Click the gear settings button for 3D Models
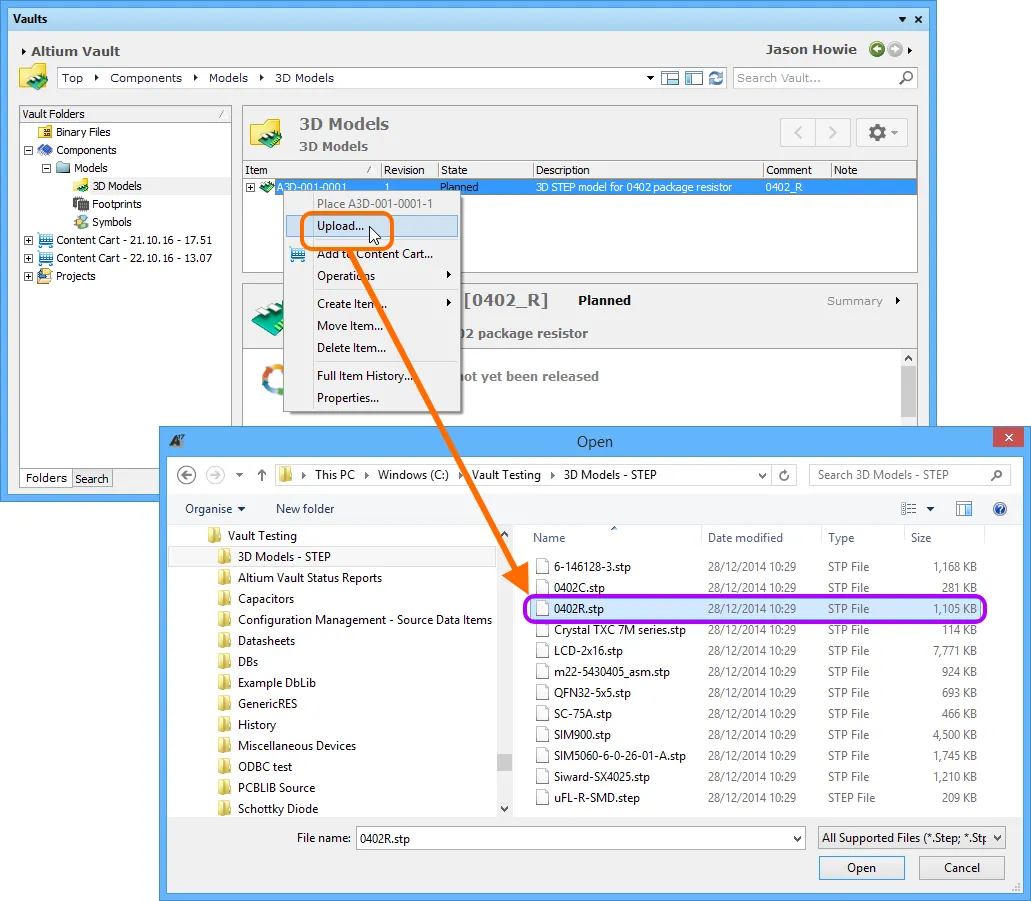This screenshot has height=901, width=1031. [882, 132]
